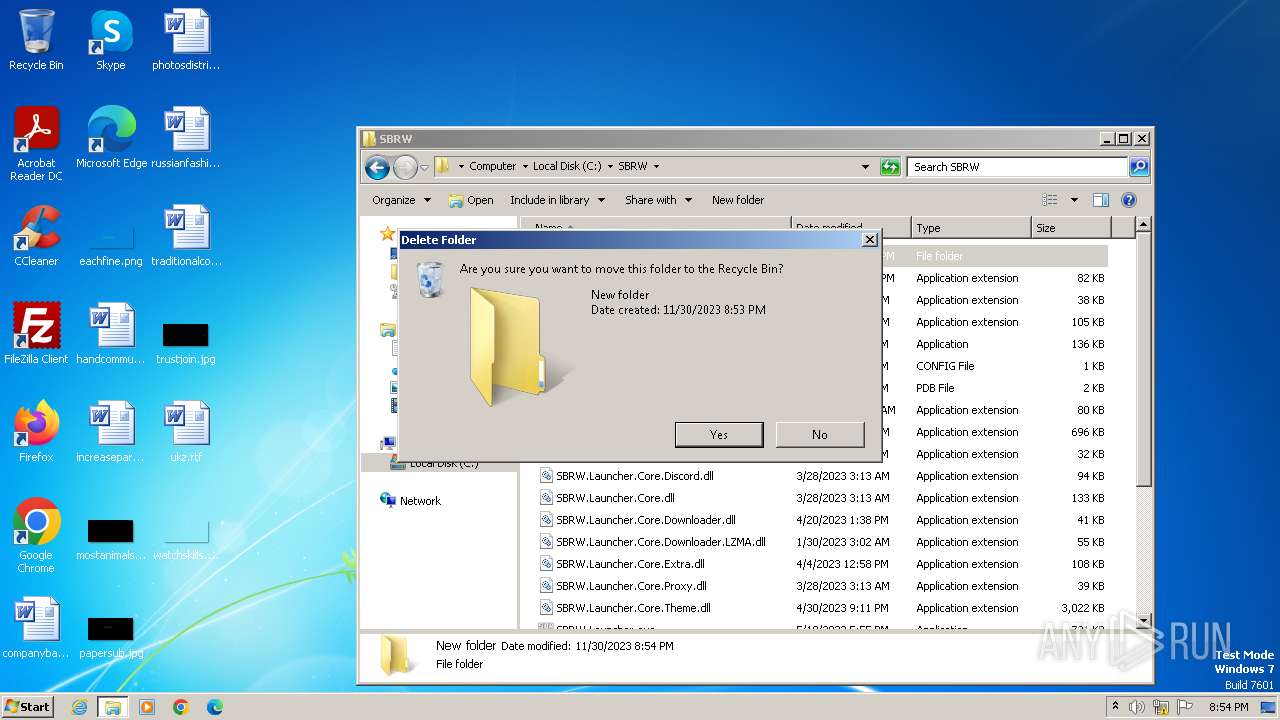Launch Microsoft Edge desktop shortcut
The image size is (1280, 720).
(x=111, y=139)
